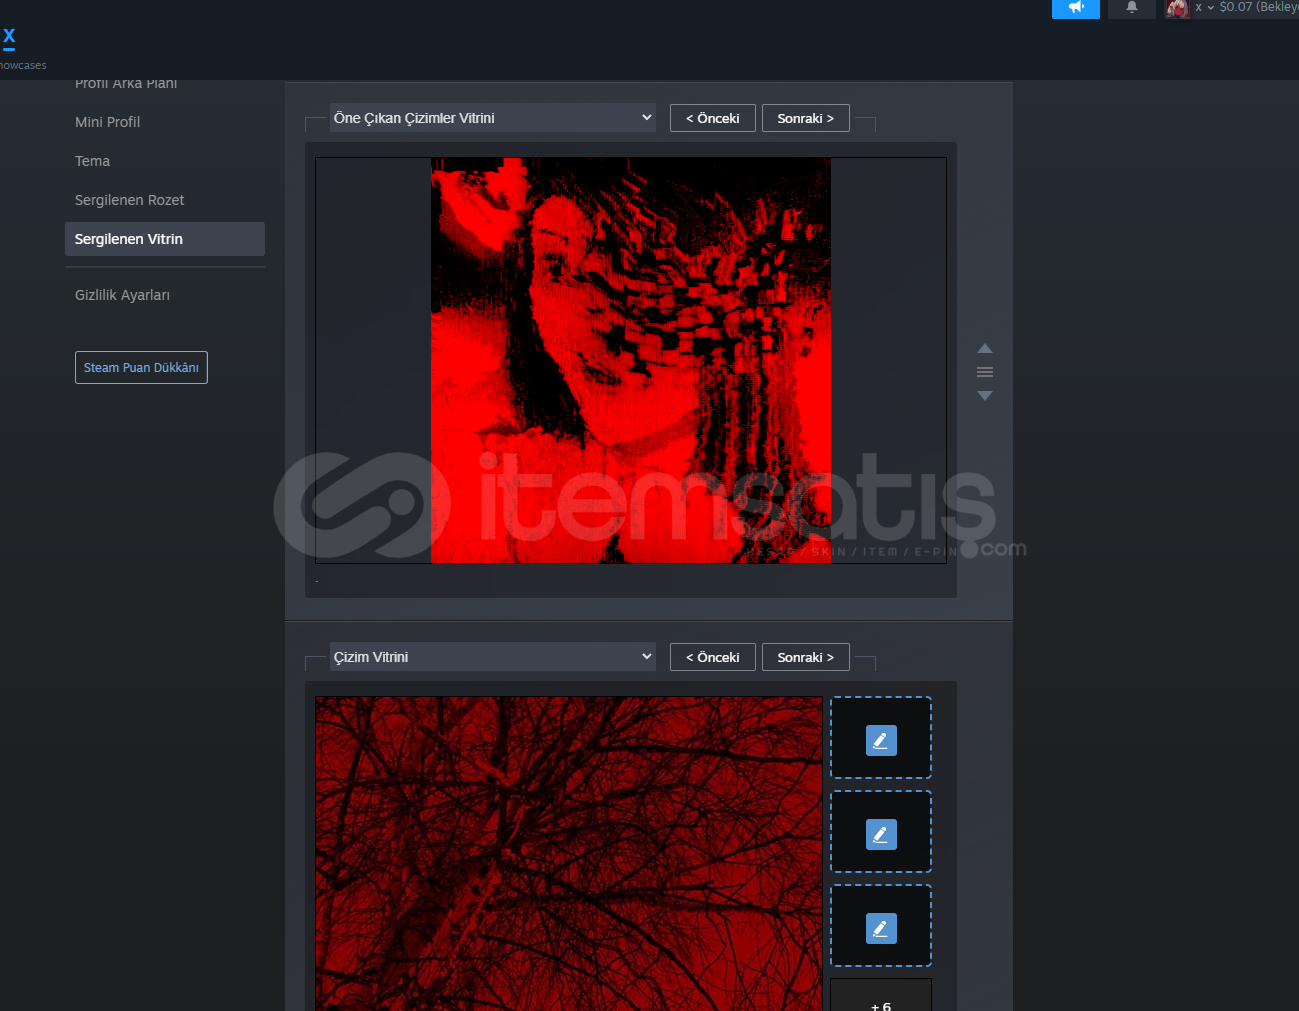The height and width of the screenshot is (1011, 1299).
Task: Select Mini Profil in the sidebar
Action: coord(108,122)
